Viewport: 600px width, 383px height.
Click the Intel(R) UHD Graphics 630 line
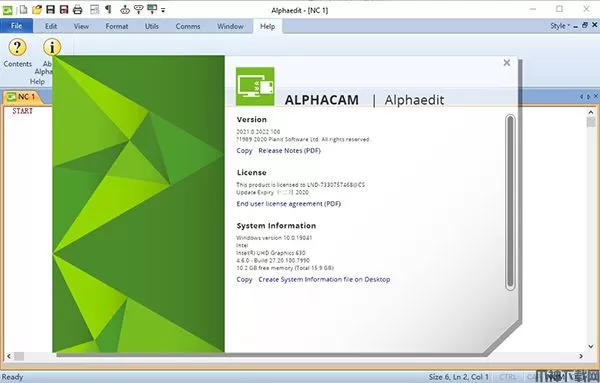[x=271, y=253]
